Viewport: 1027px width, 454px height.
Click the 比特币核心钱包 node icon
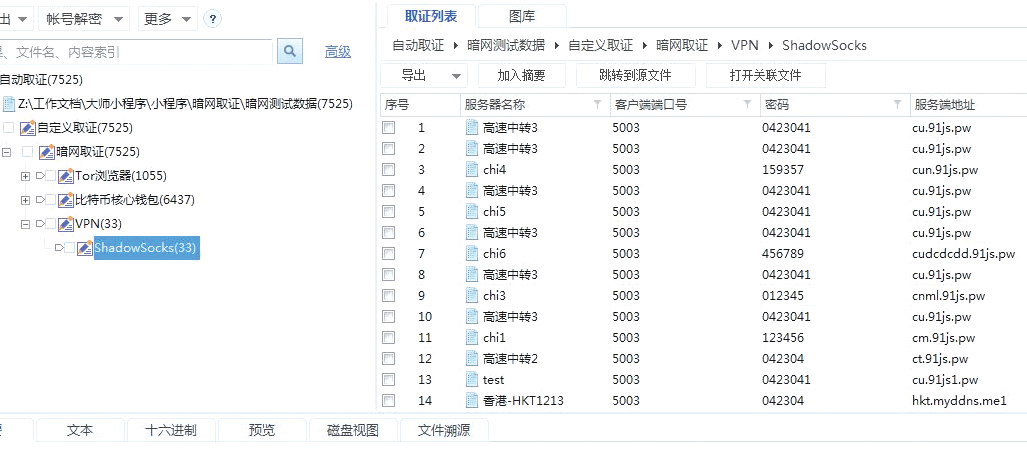click(65, 200)
